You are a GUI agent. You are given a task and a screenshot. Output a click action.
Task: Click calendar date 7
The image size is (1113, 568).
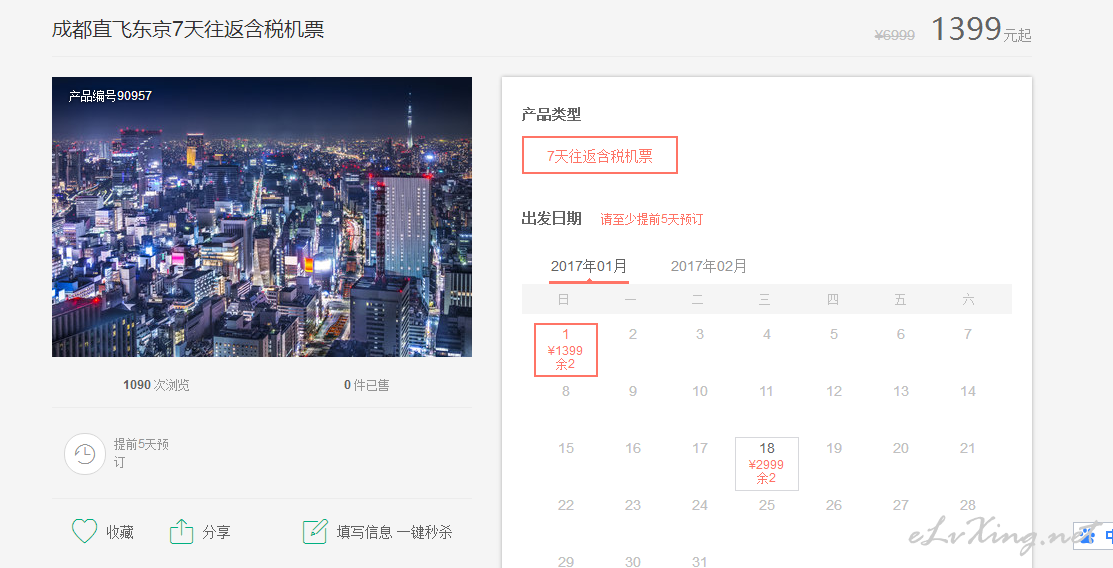click(x=967, y=334)
